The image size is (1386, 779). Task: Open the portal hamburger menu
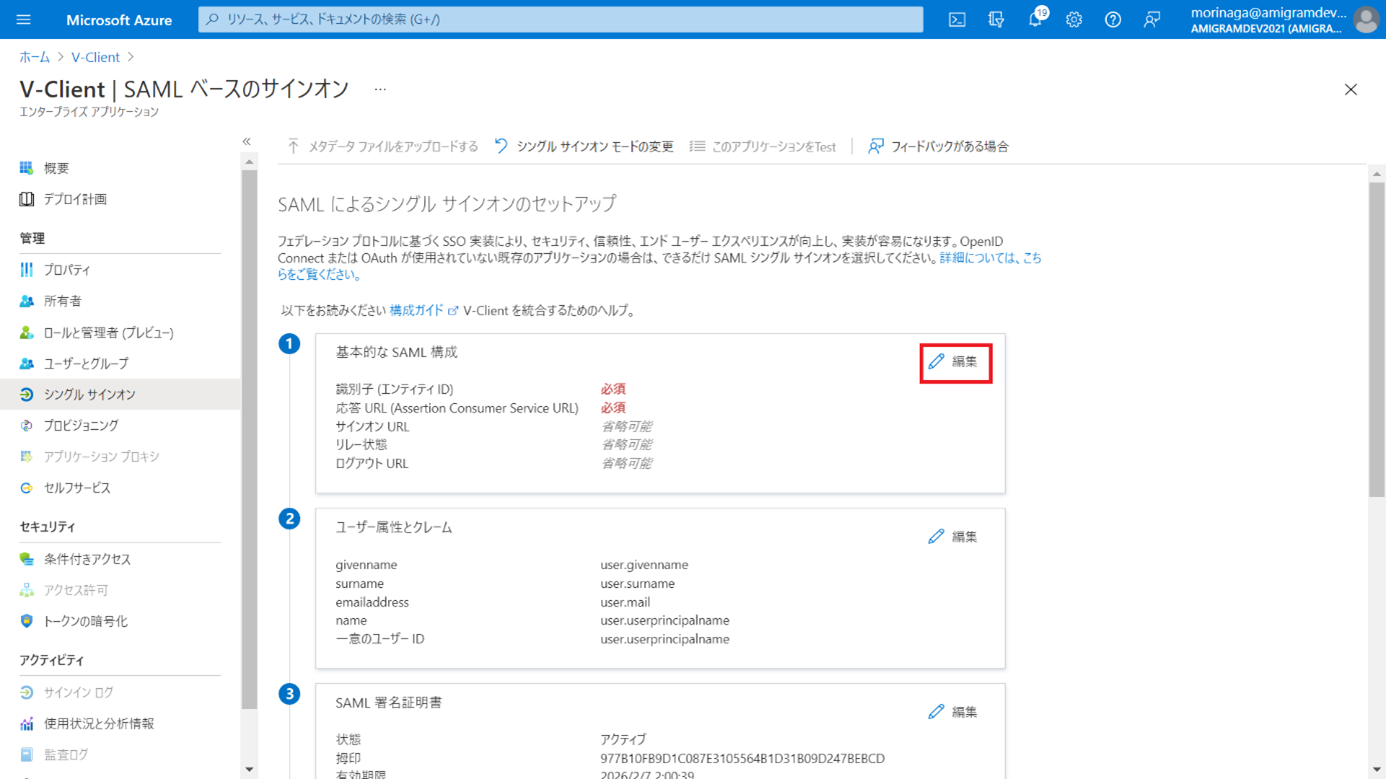(x=22, y=19)
